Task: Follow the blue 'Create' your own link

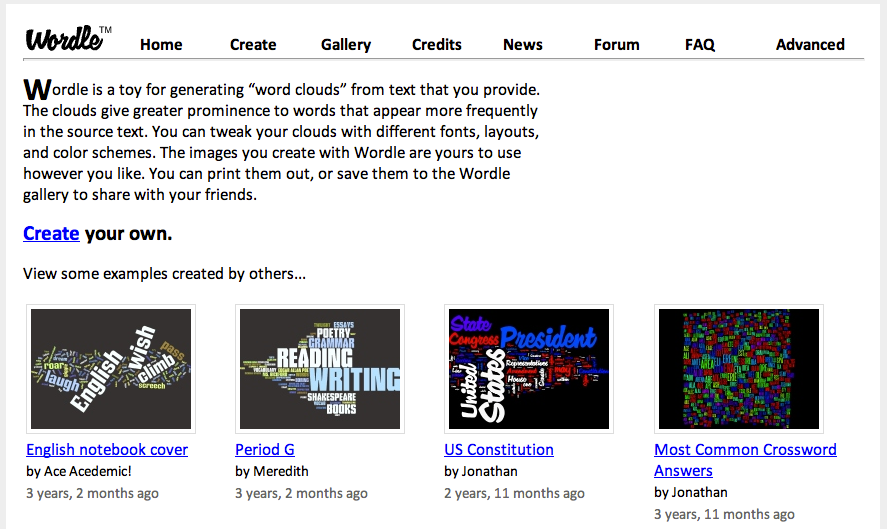Action: click(51, 233)
